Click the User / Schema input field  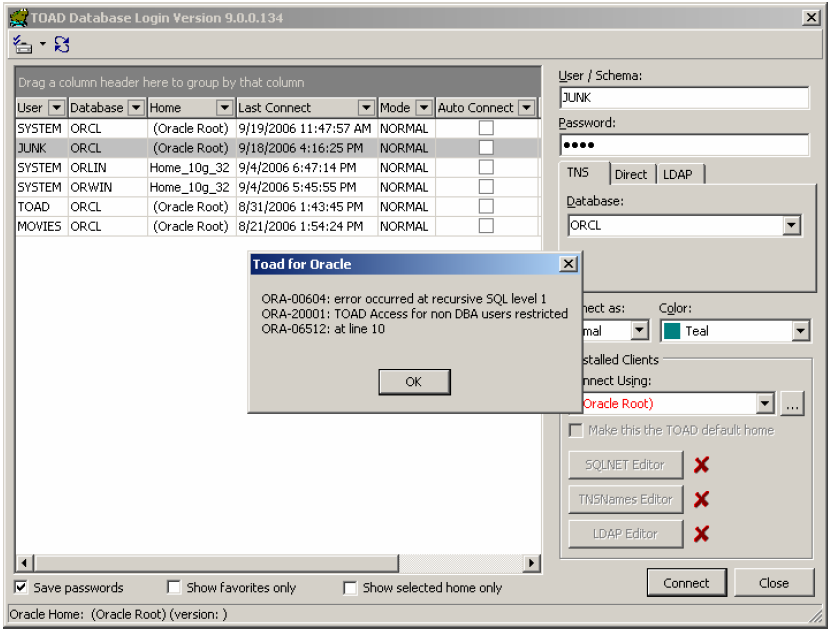(x=684, y=98)
